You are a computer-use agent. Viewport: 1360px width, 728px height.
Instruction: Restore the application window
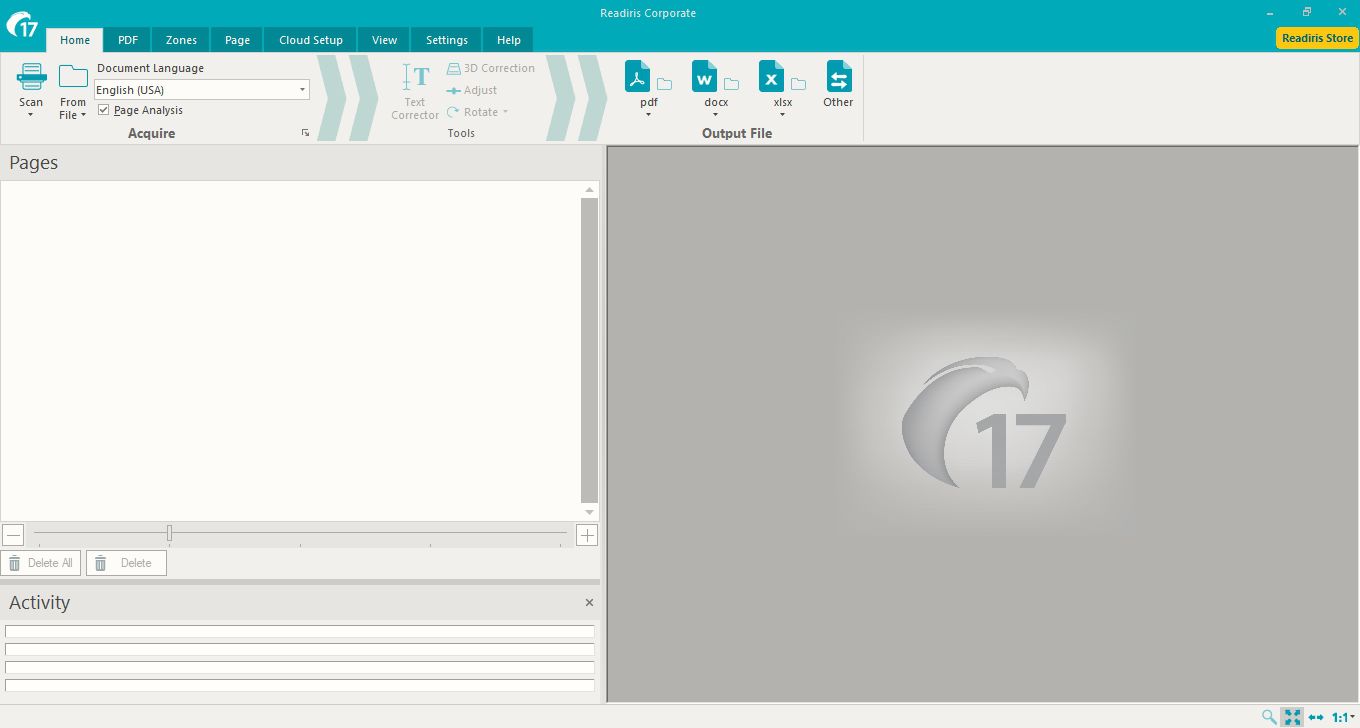1306,12
